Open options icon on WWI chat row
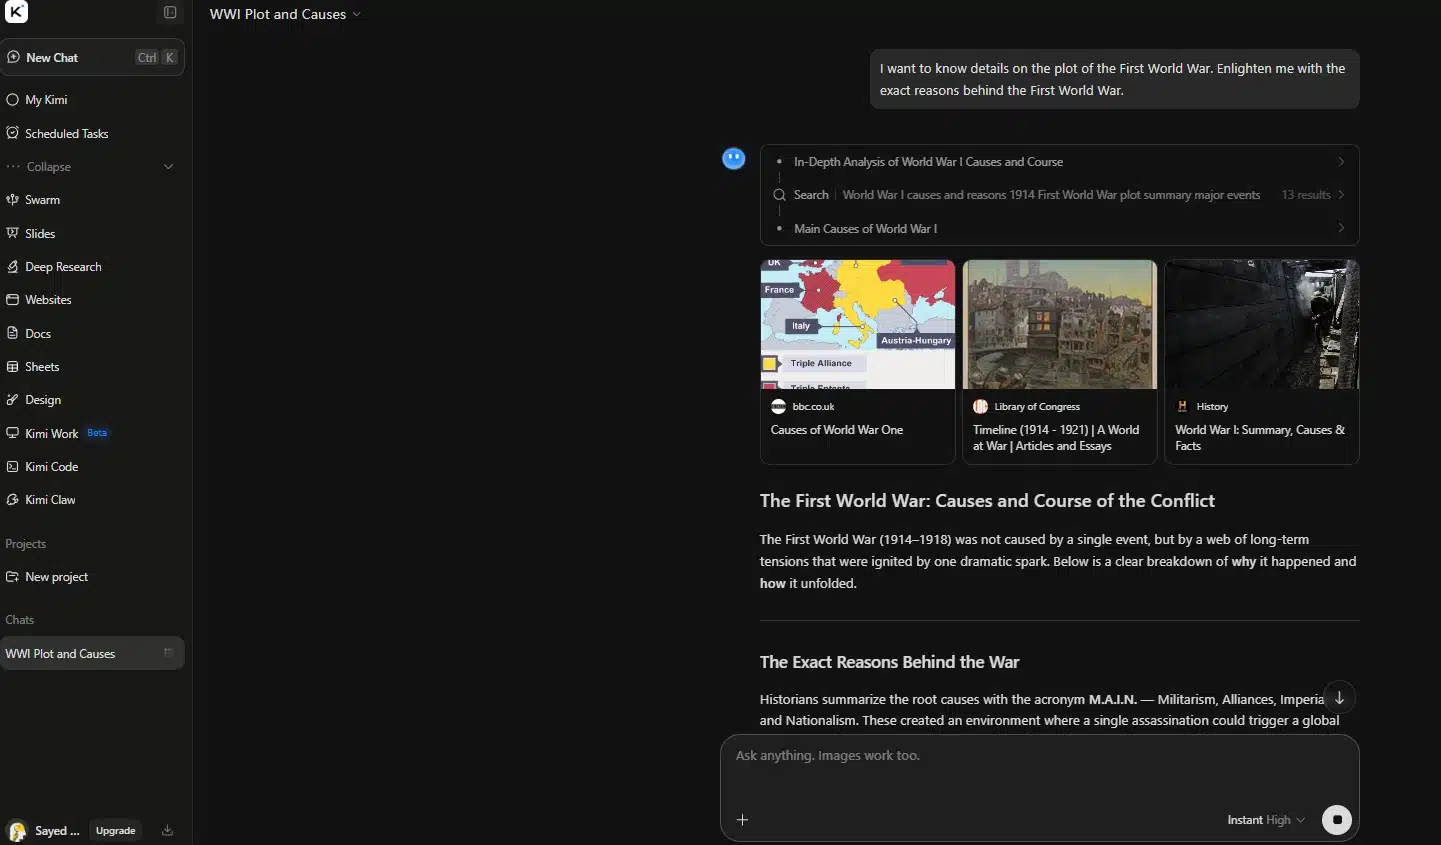This screenshot has width=1441, height=845. [168, 653]
